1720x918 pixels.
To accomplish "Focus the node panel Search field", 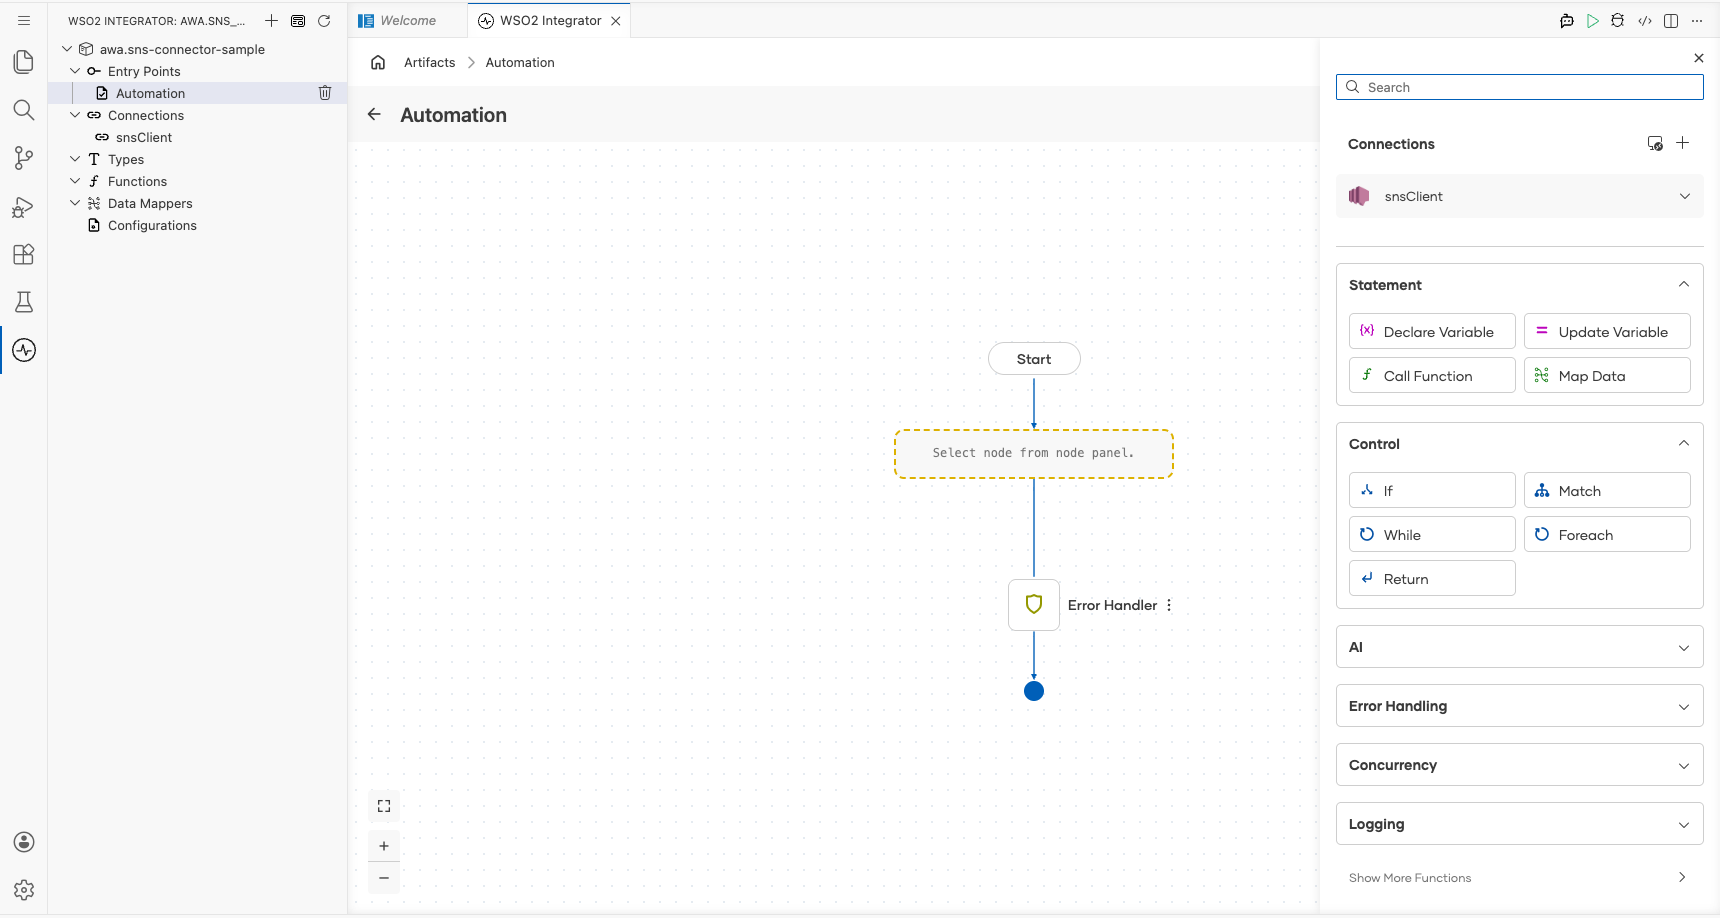I will tap(1520, 87).
